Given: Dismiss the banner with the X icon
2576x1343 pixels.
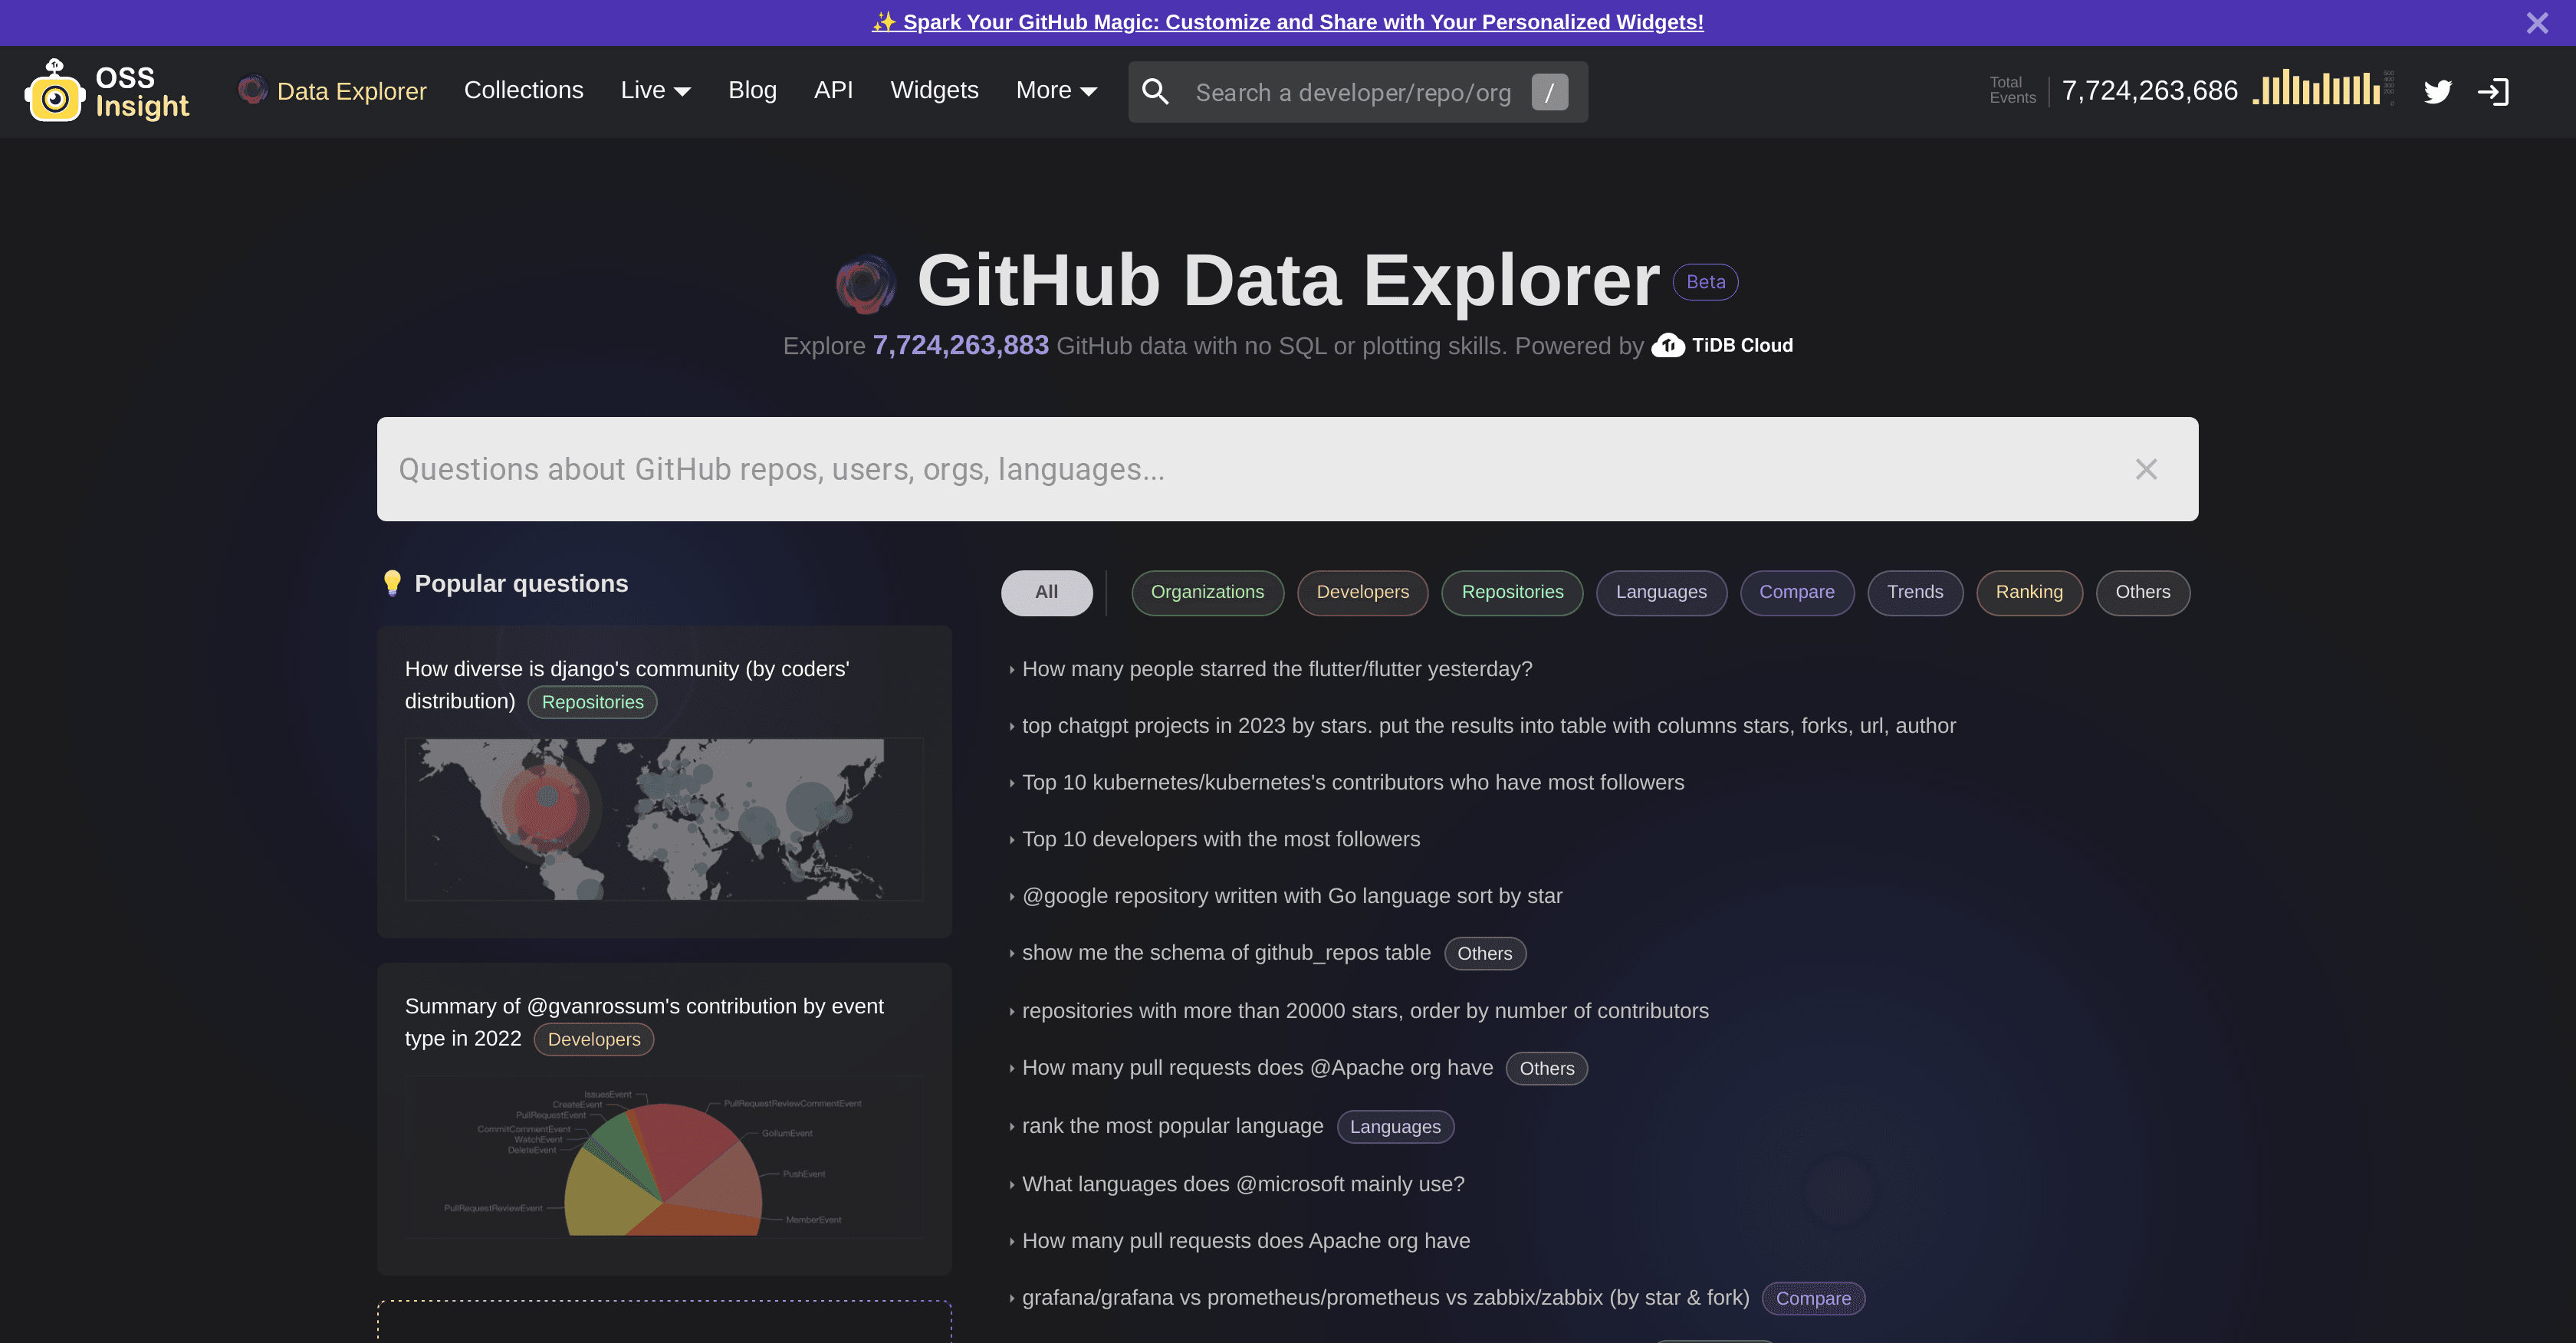Looking at the screenshot, I should coord(2537,22).
